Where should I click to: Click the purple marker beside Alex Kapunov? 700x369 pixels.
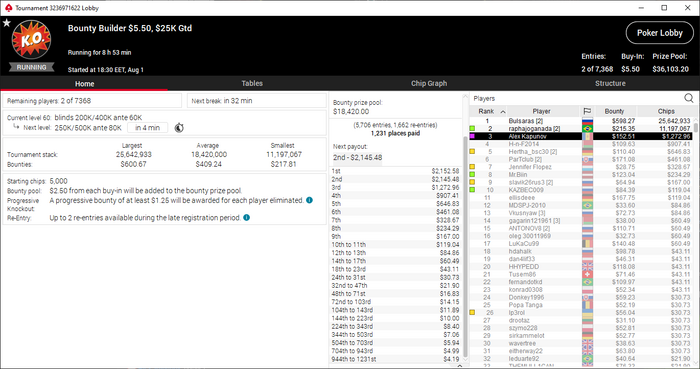tap(472, 136)
